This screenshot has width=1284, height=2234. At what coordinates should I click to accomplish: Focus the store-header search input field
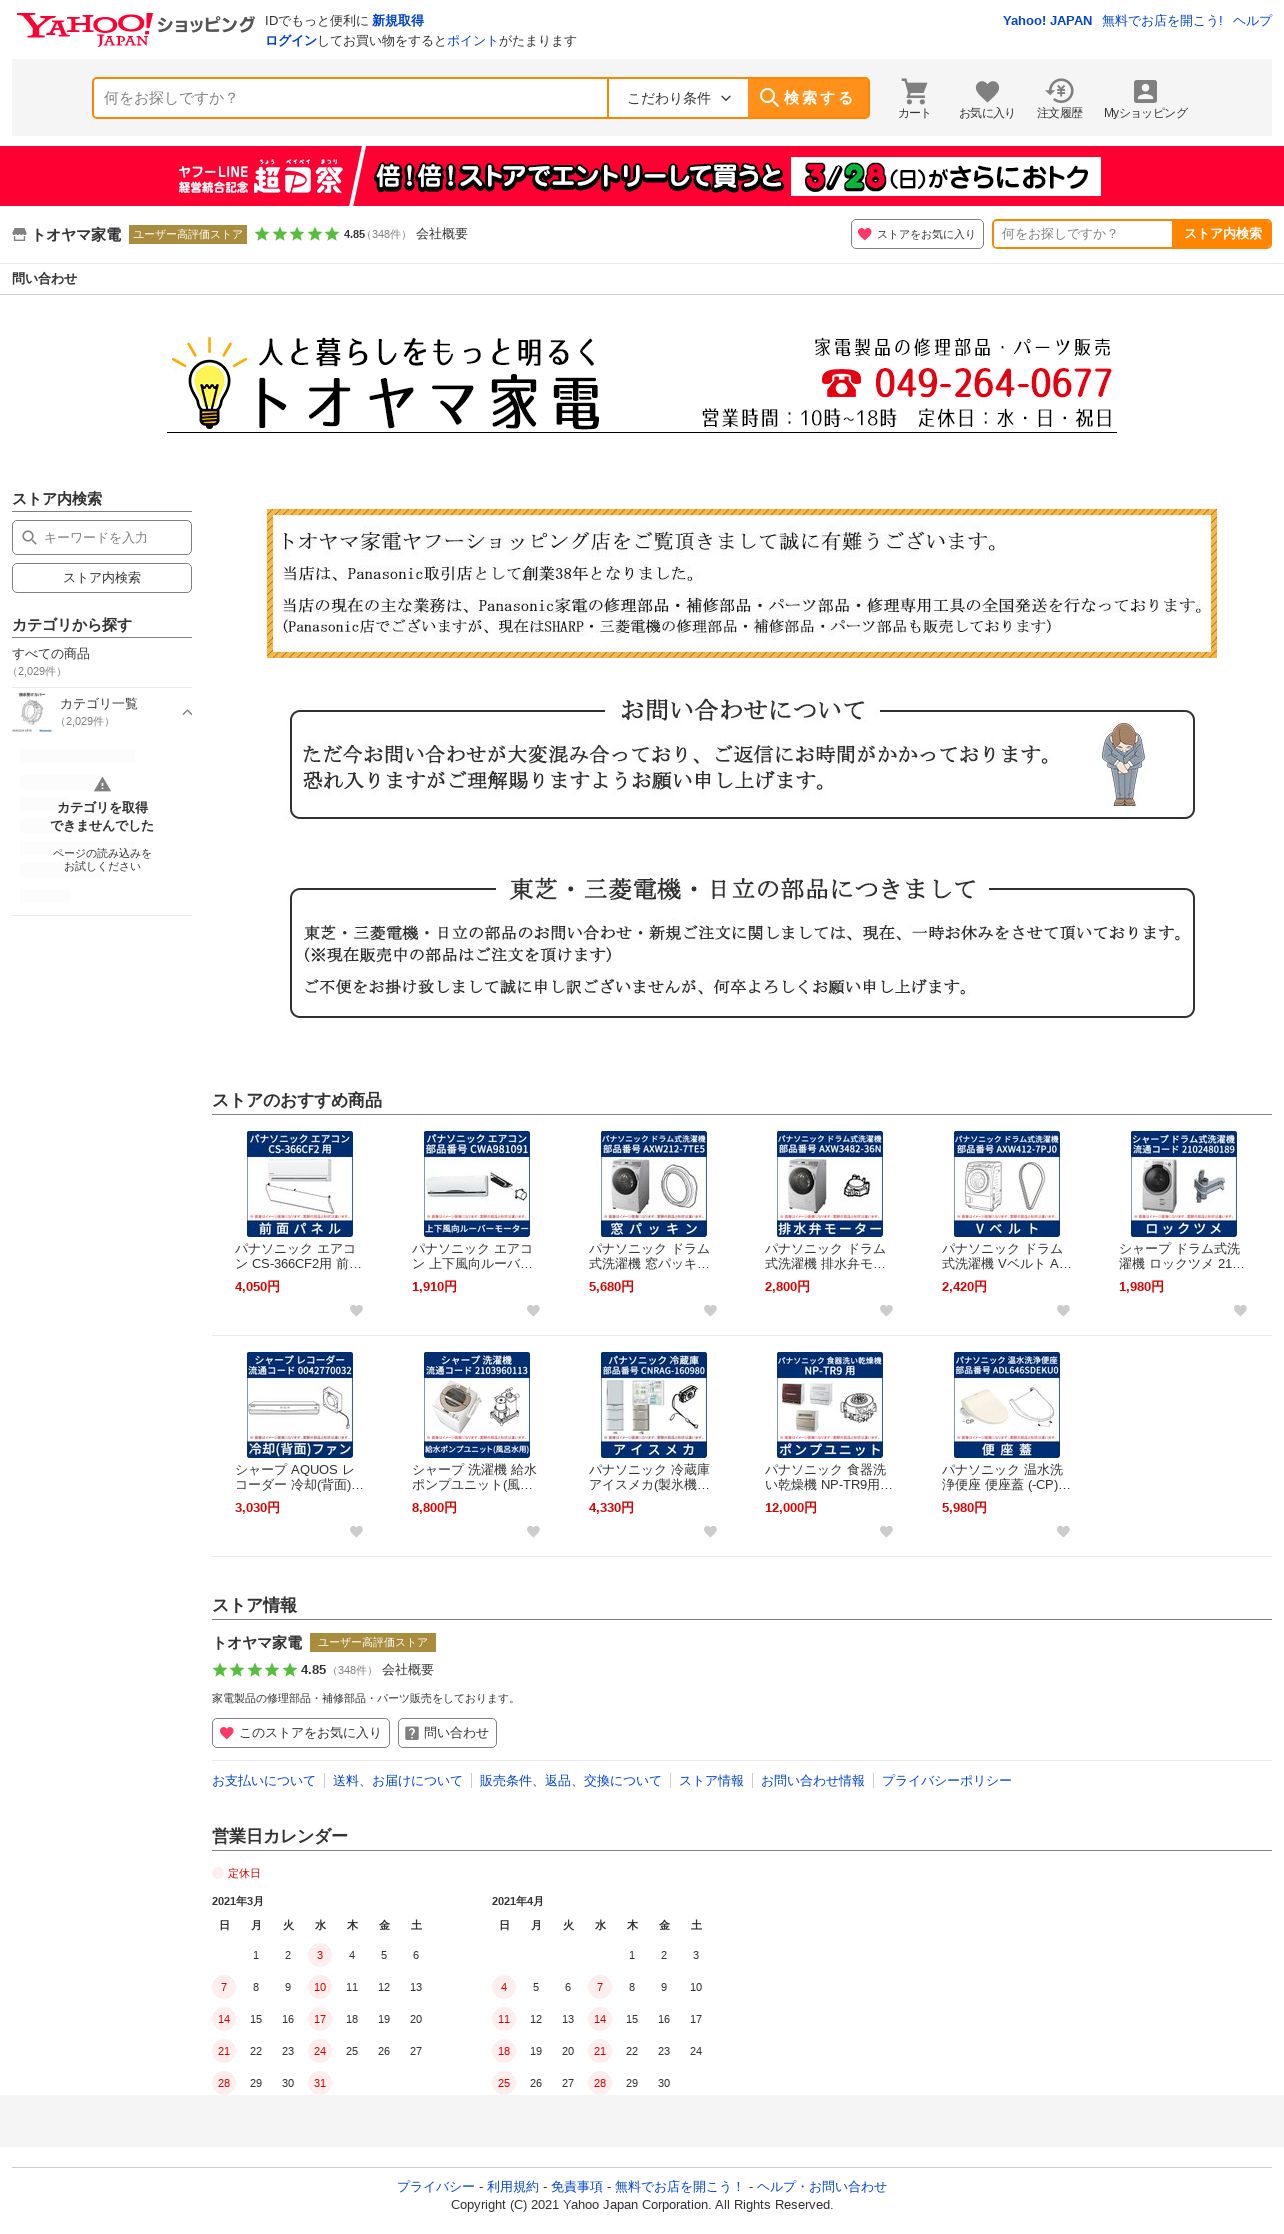tap(1082, 234)
